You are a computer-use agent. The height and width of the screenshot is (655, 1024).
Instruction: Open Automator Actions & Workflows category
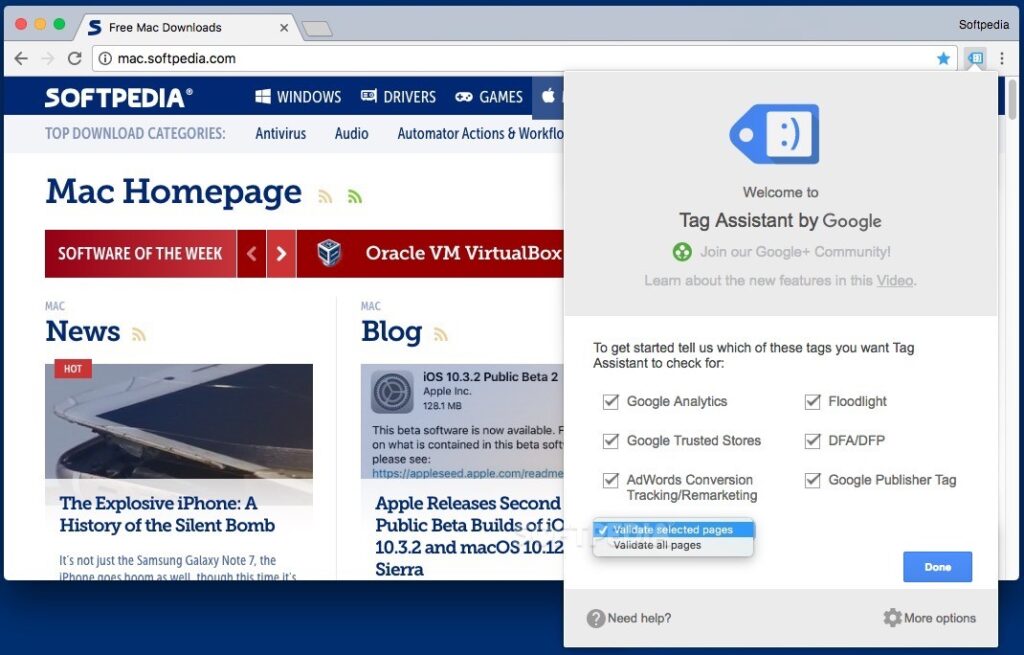(x=480, y=133)
